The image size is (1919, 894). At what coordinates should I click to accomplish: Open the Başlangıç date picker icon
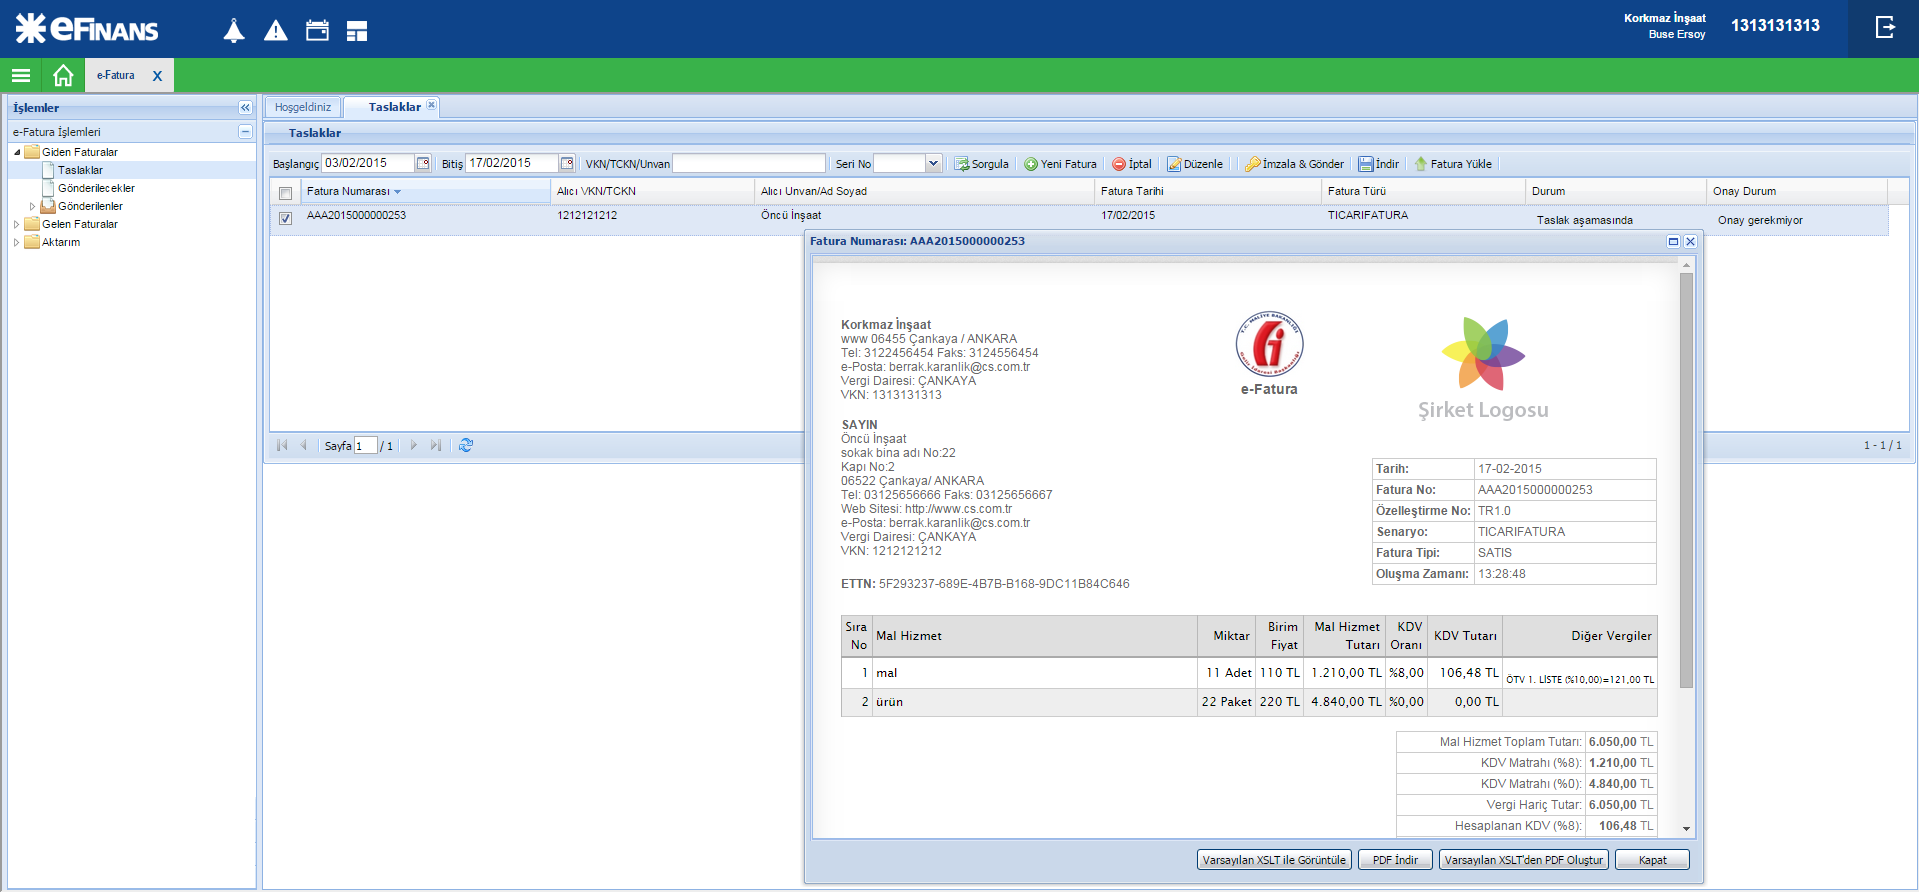(423, 163)
